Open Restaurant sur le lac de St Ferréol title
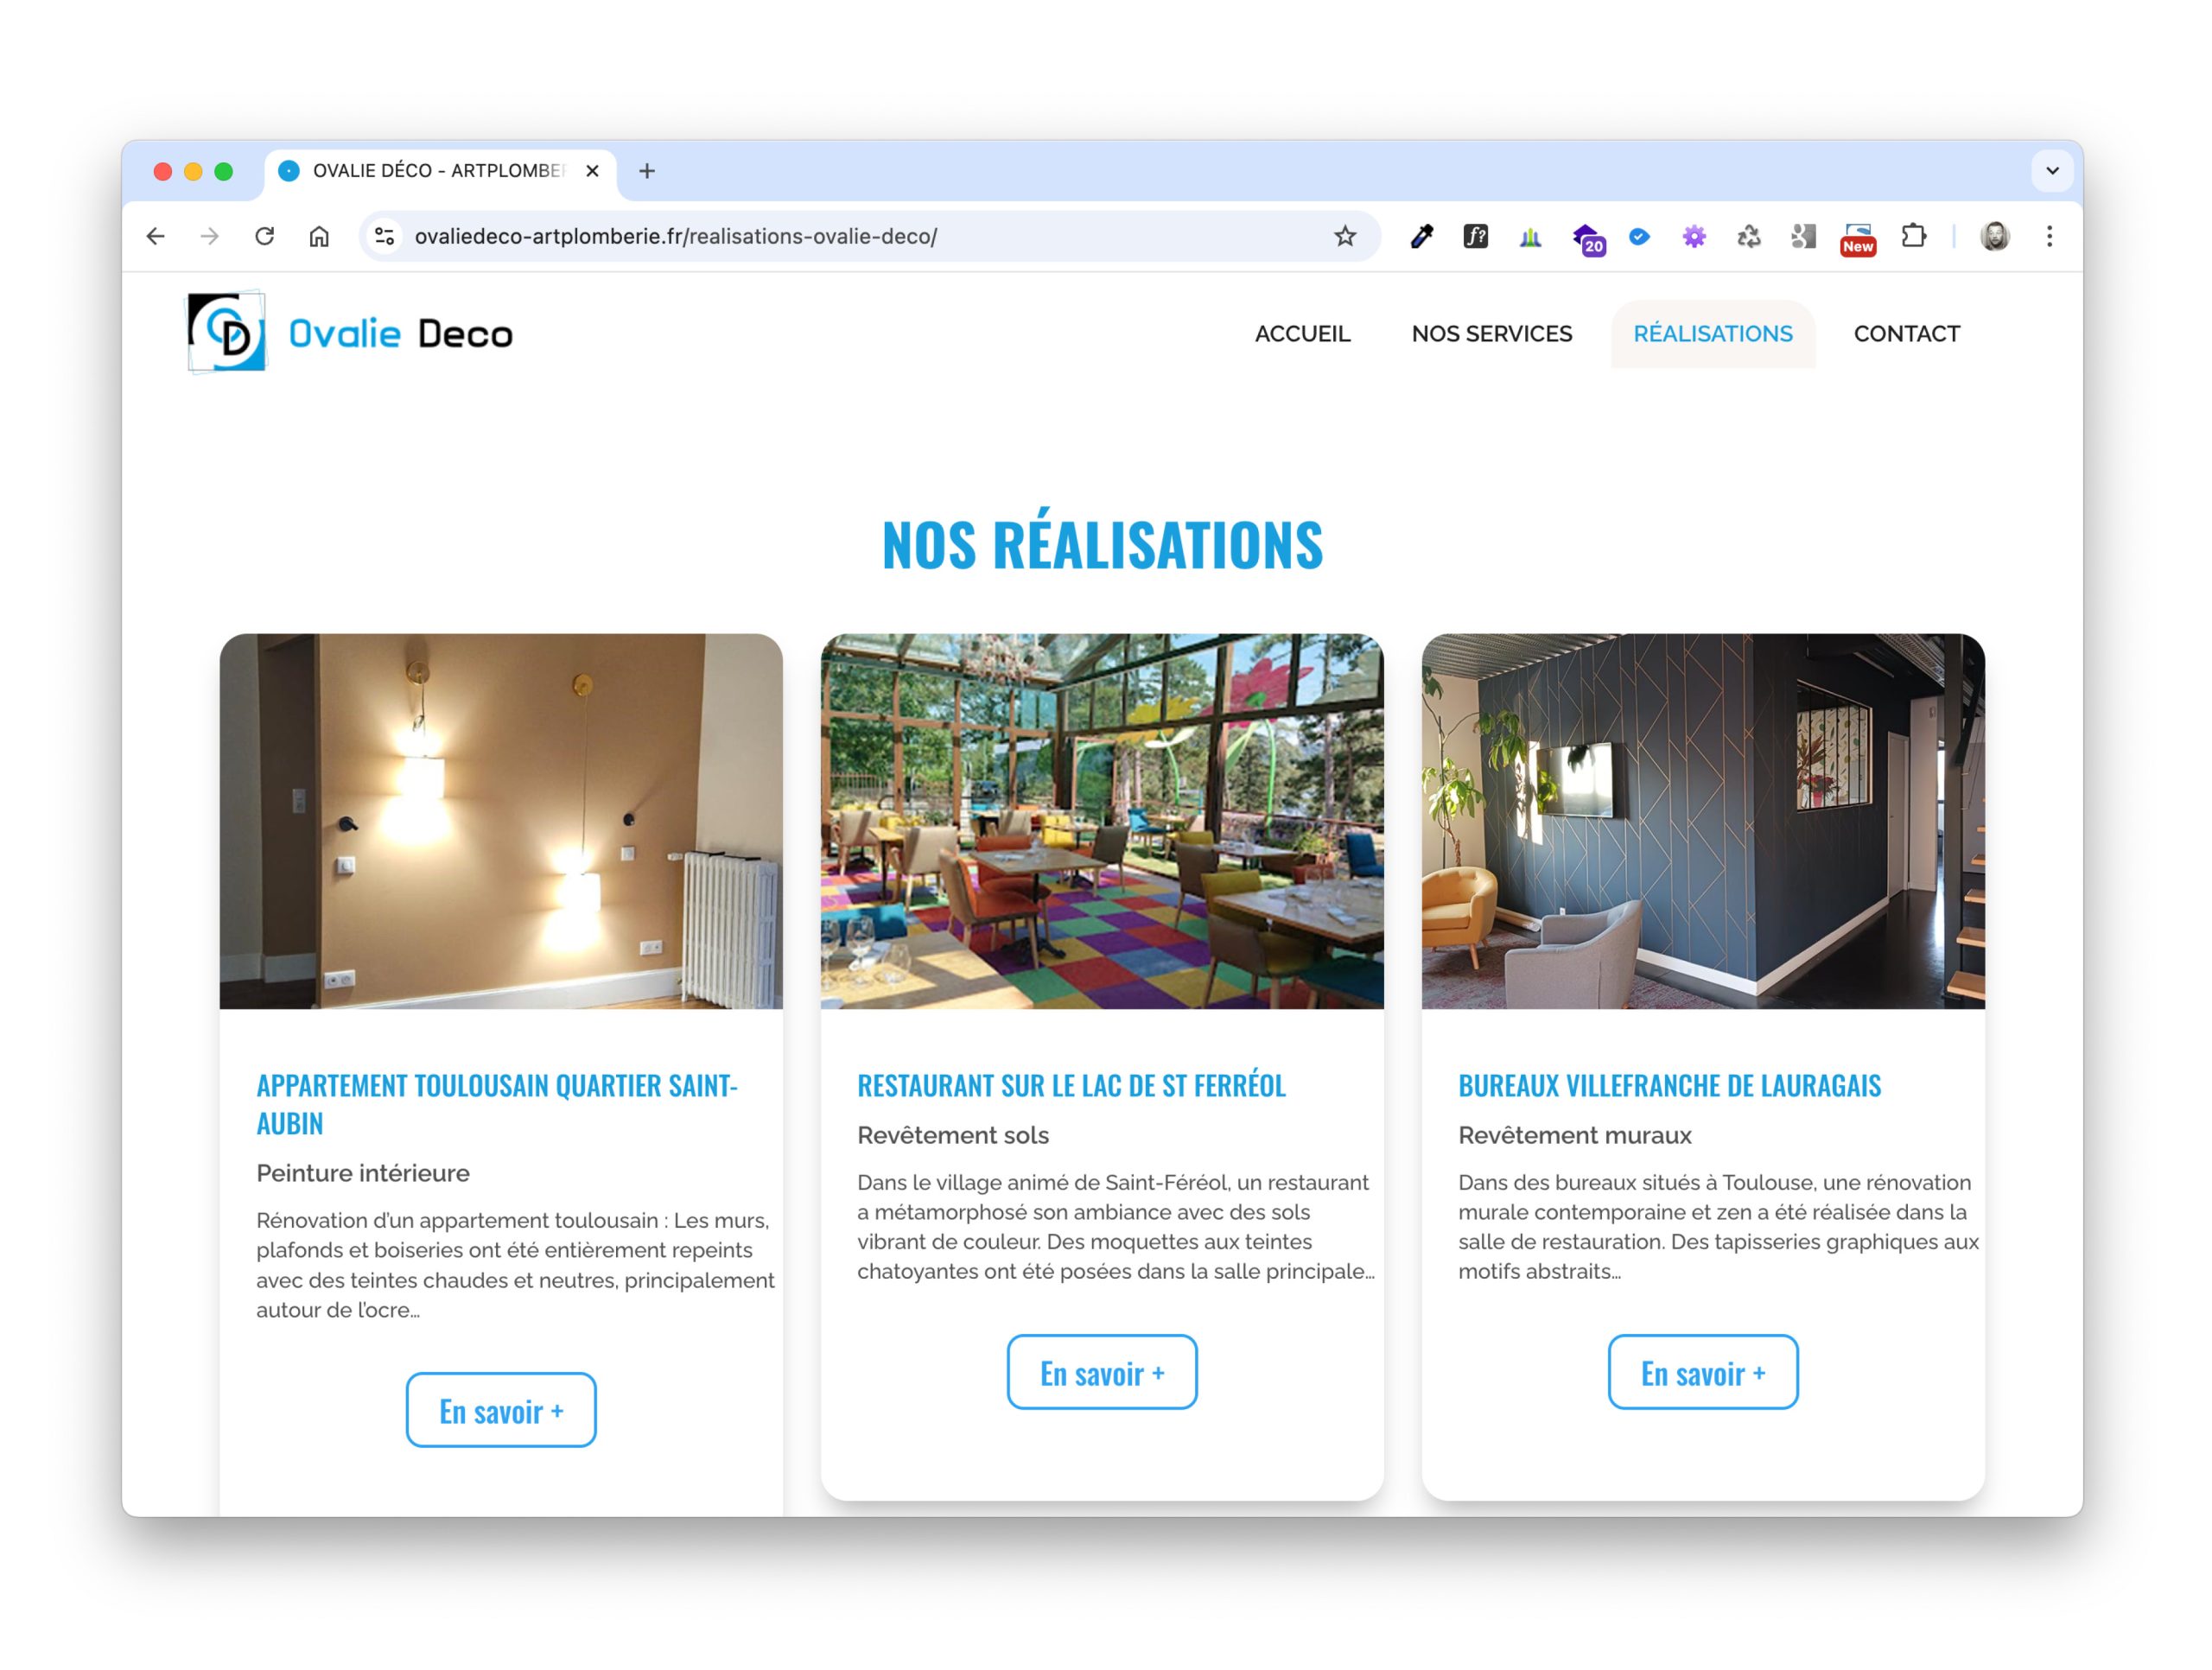 [1071, 1085]
